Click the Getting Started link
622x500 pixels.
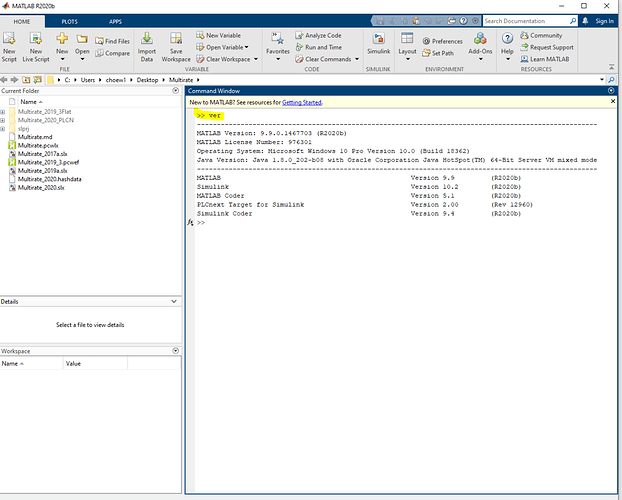point(301,102)
